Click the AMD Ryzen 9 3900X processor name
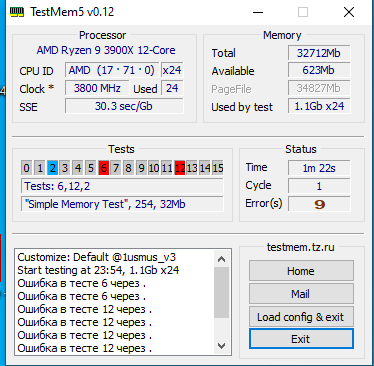The width and height of the screenshot is (374, 366). pos(106,50)
